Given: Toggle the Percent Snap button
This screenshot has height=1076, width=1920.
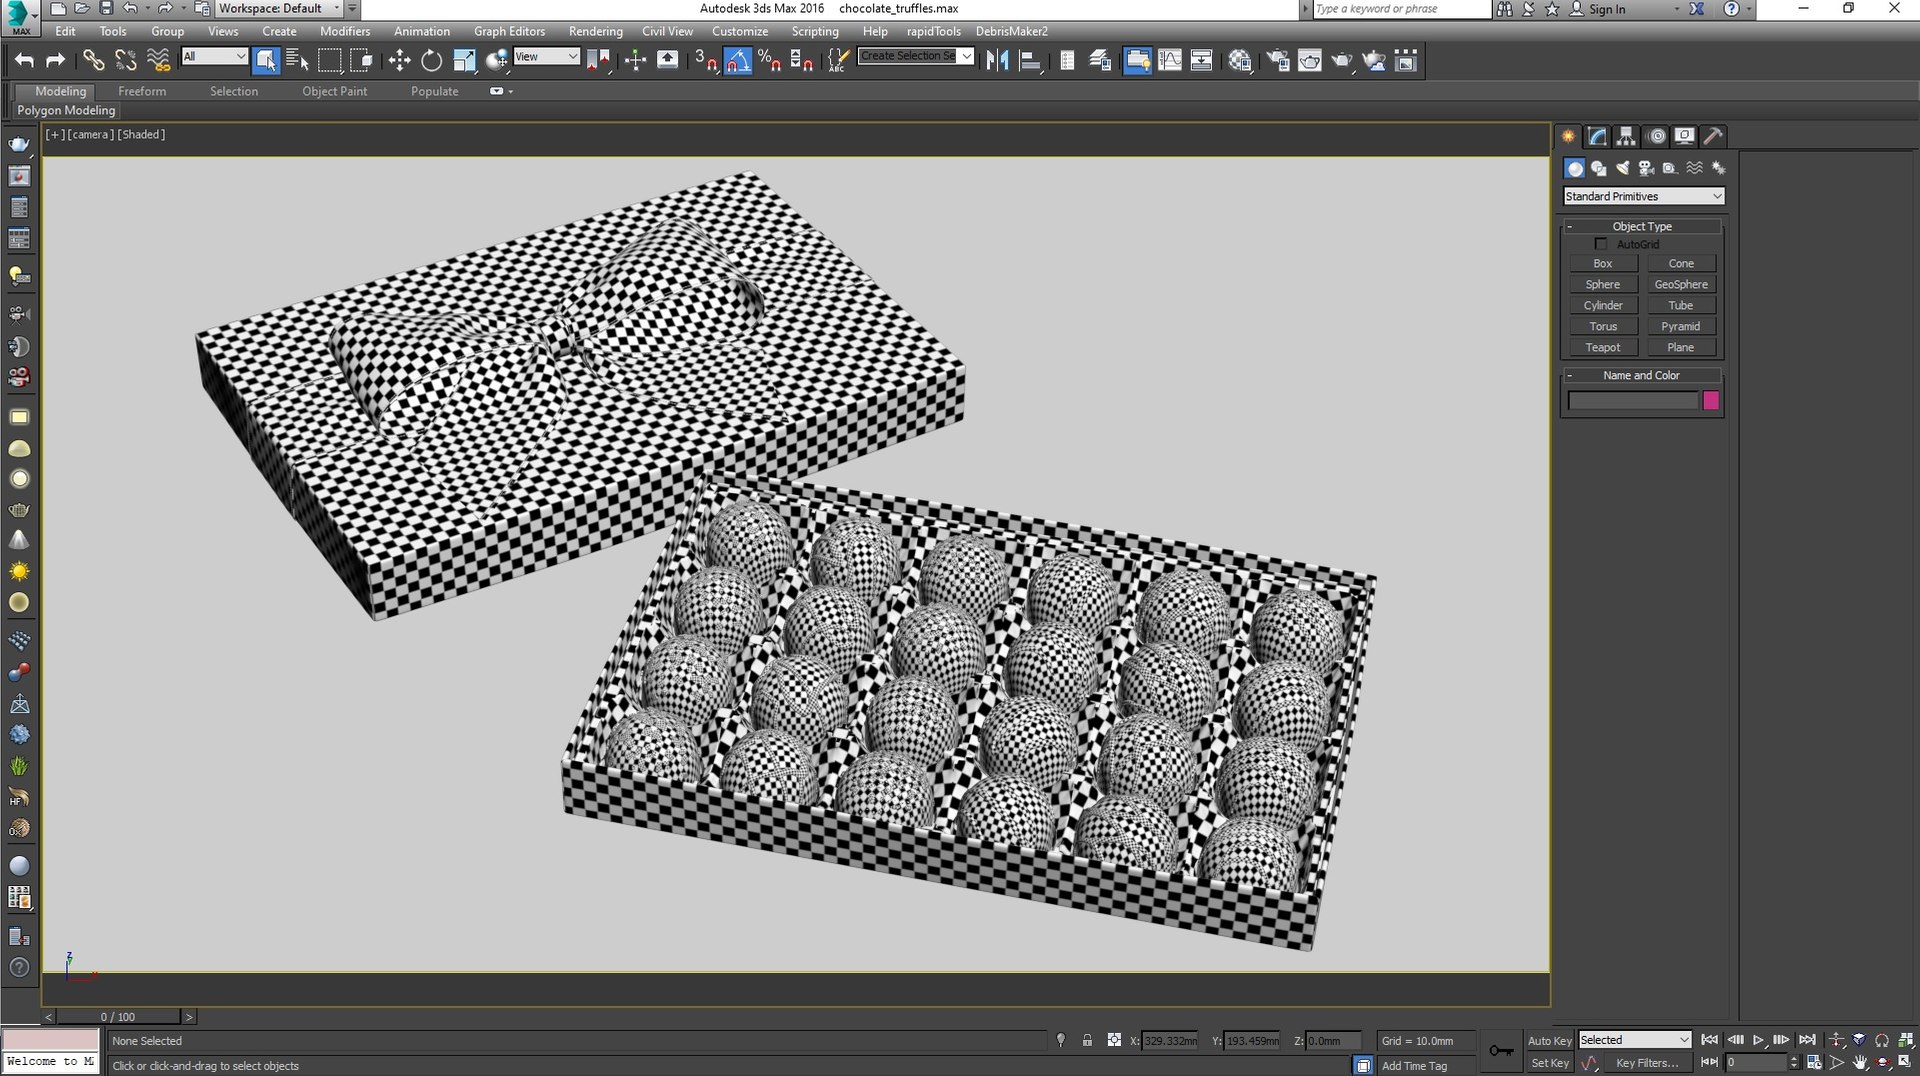Looking at the screenshot, I should [x=769, y=61].
